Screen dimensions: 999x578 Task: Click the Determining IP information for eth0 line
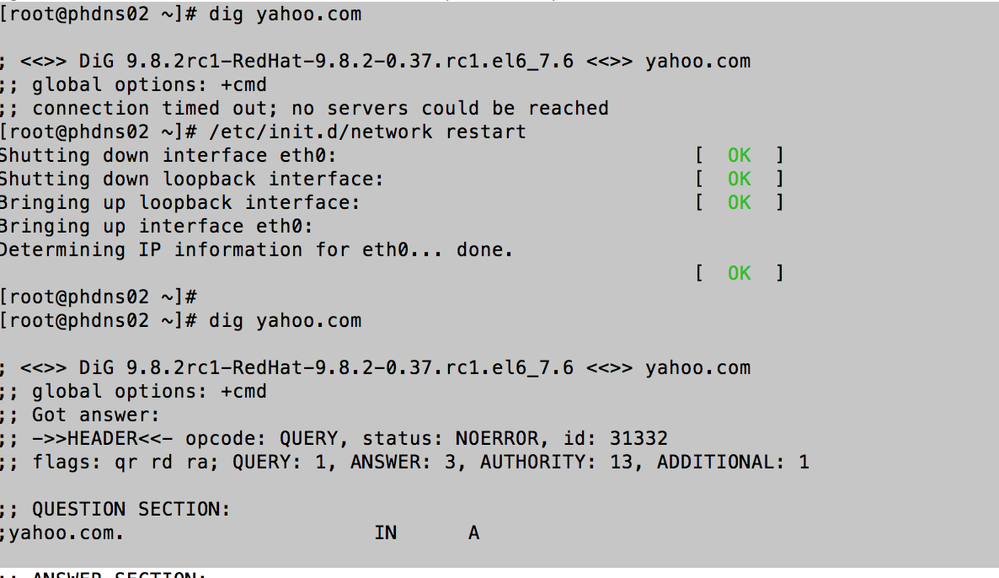tap(256, 250)
